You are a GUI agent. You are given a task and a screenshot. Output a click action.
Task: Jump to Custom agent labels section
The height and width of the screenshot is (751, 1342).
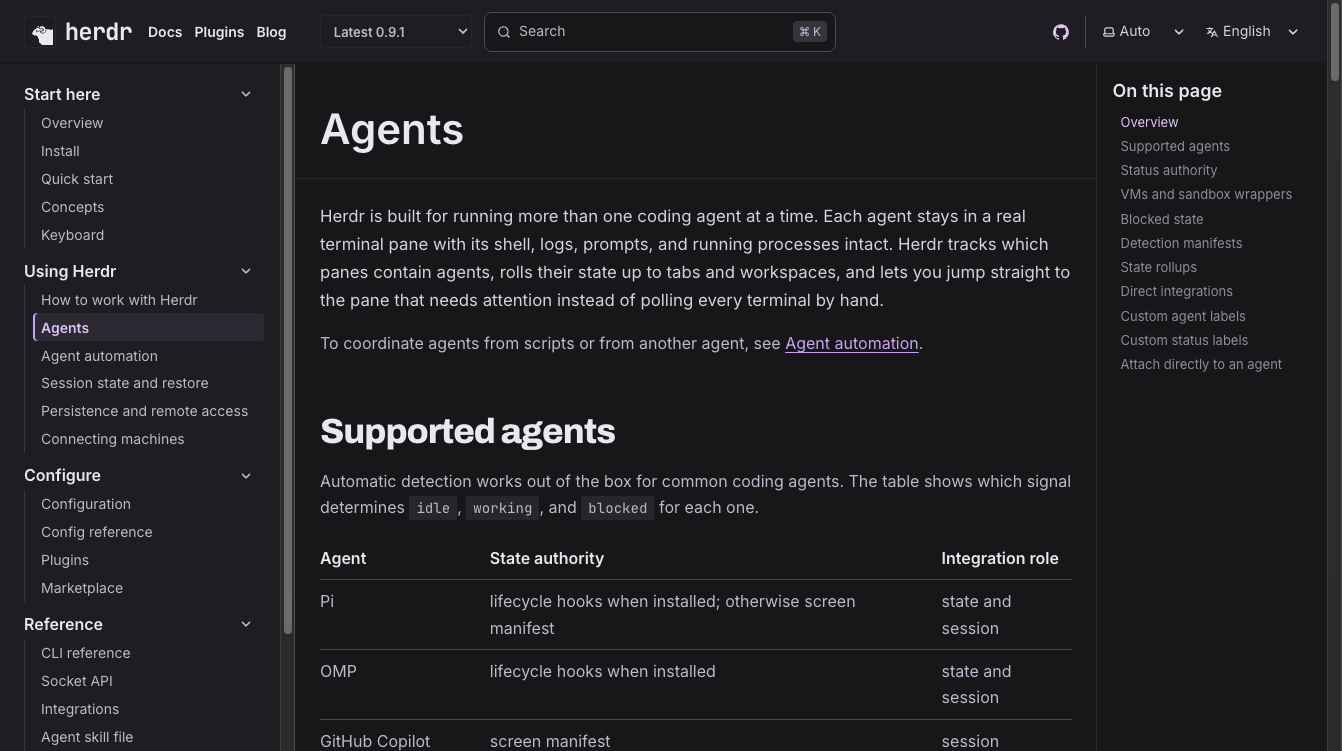pyautogui.click(x=1183, y=316)
